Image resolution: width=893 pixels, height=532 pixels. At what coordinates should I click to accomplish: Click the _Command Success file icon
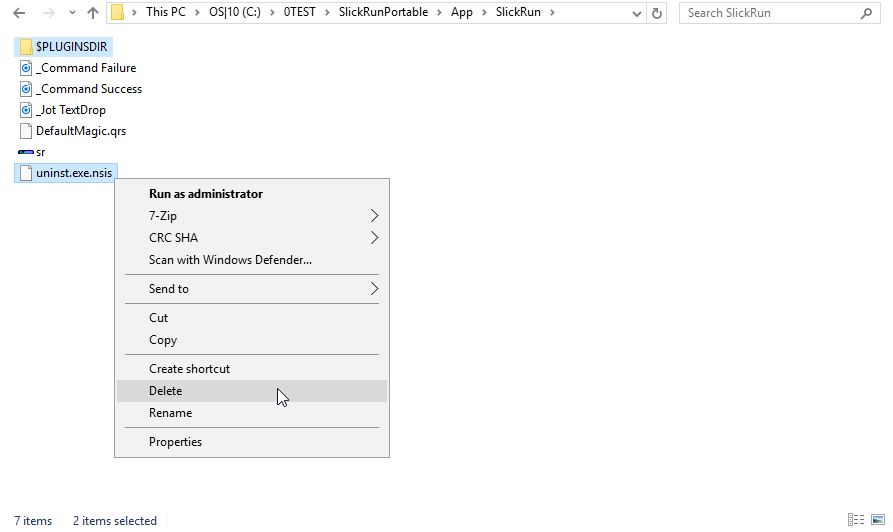[26, 89]
